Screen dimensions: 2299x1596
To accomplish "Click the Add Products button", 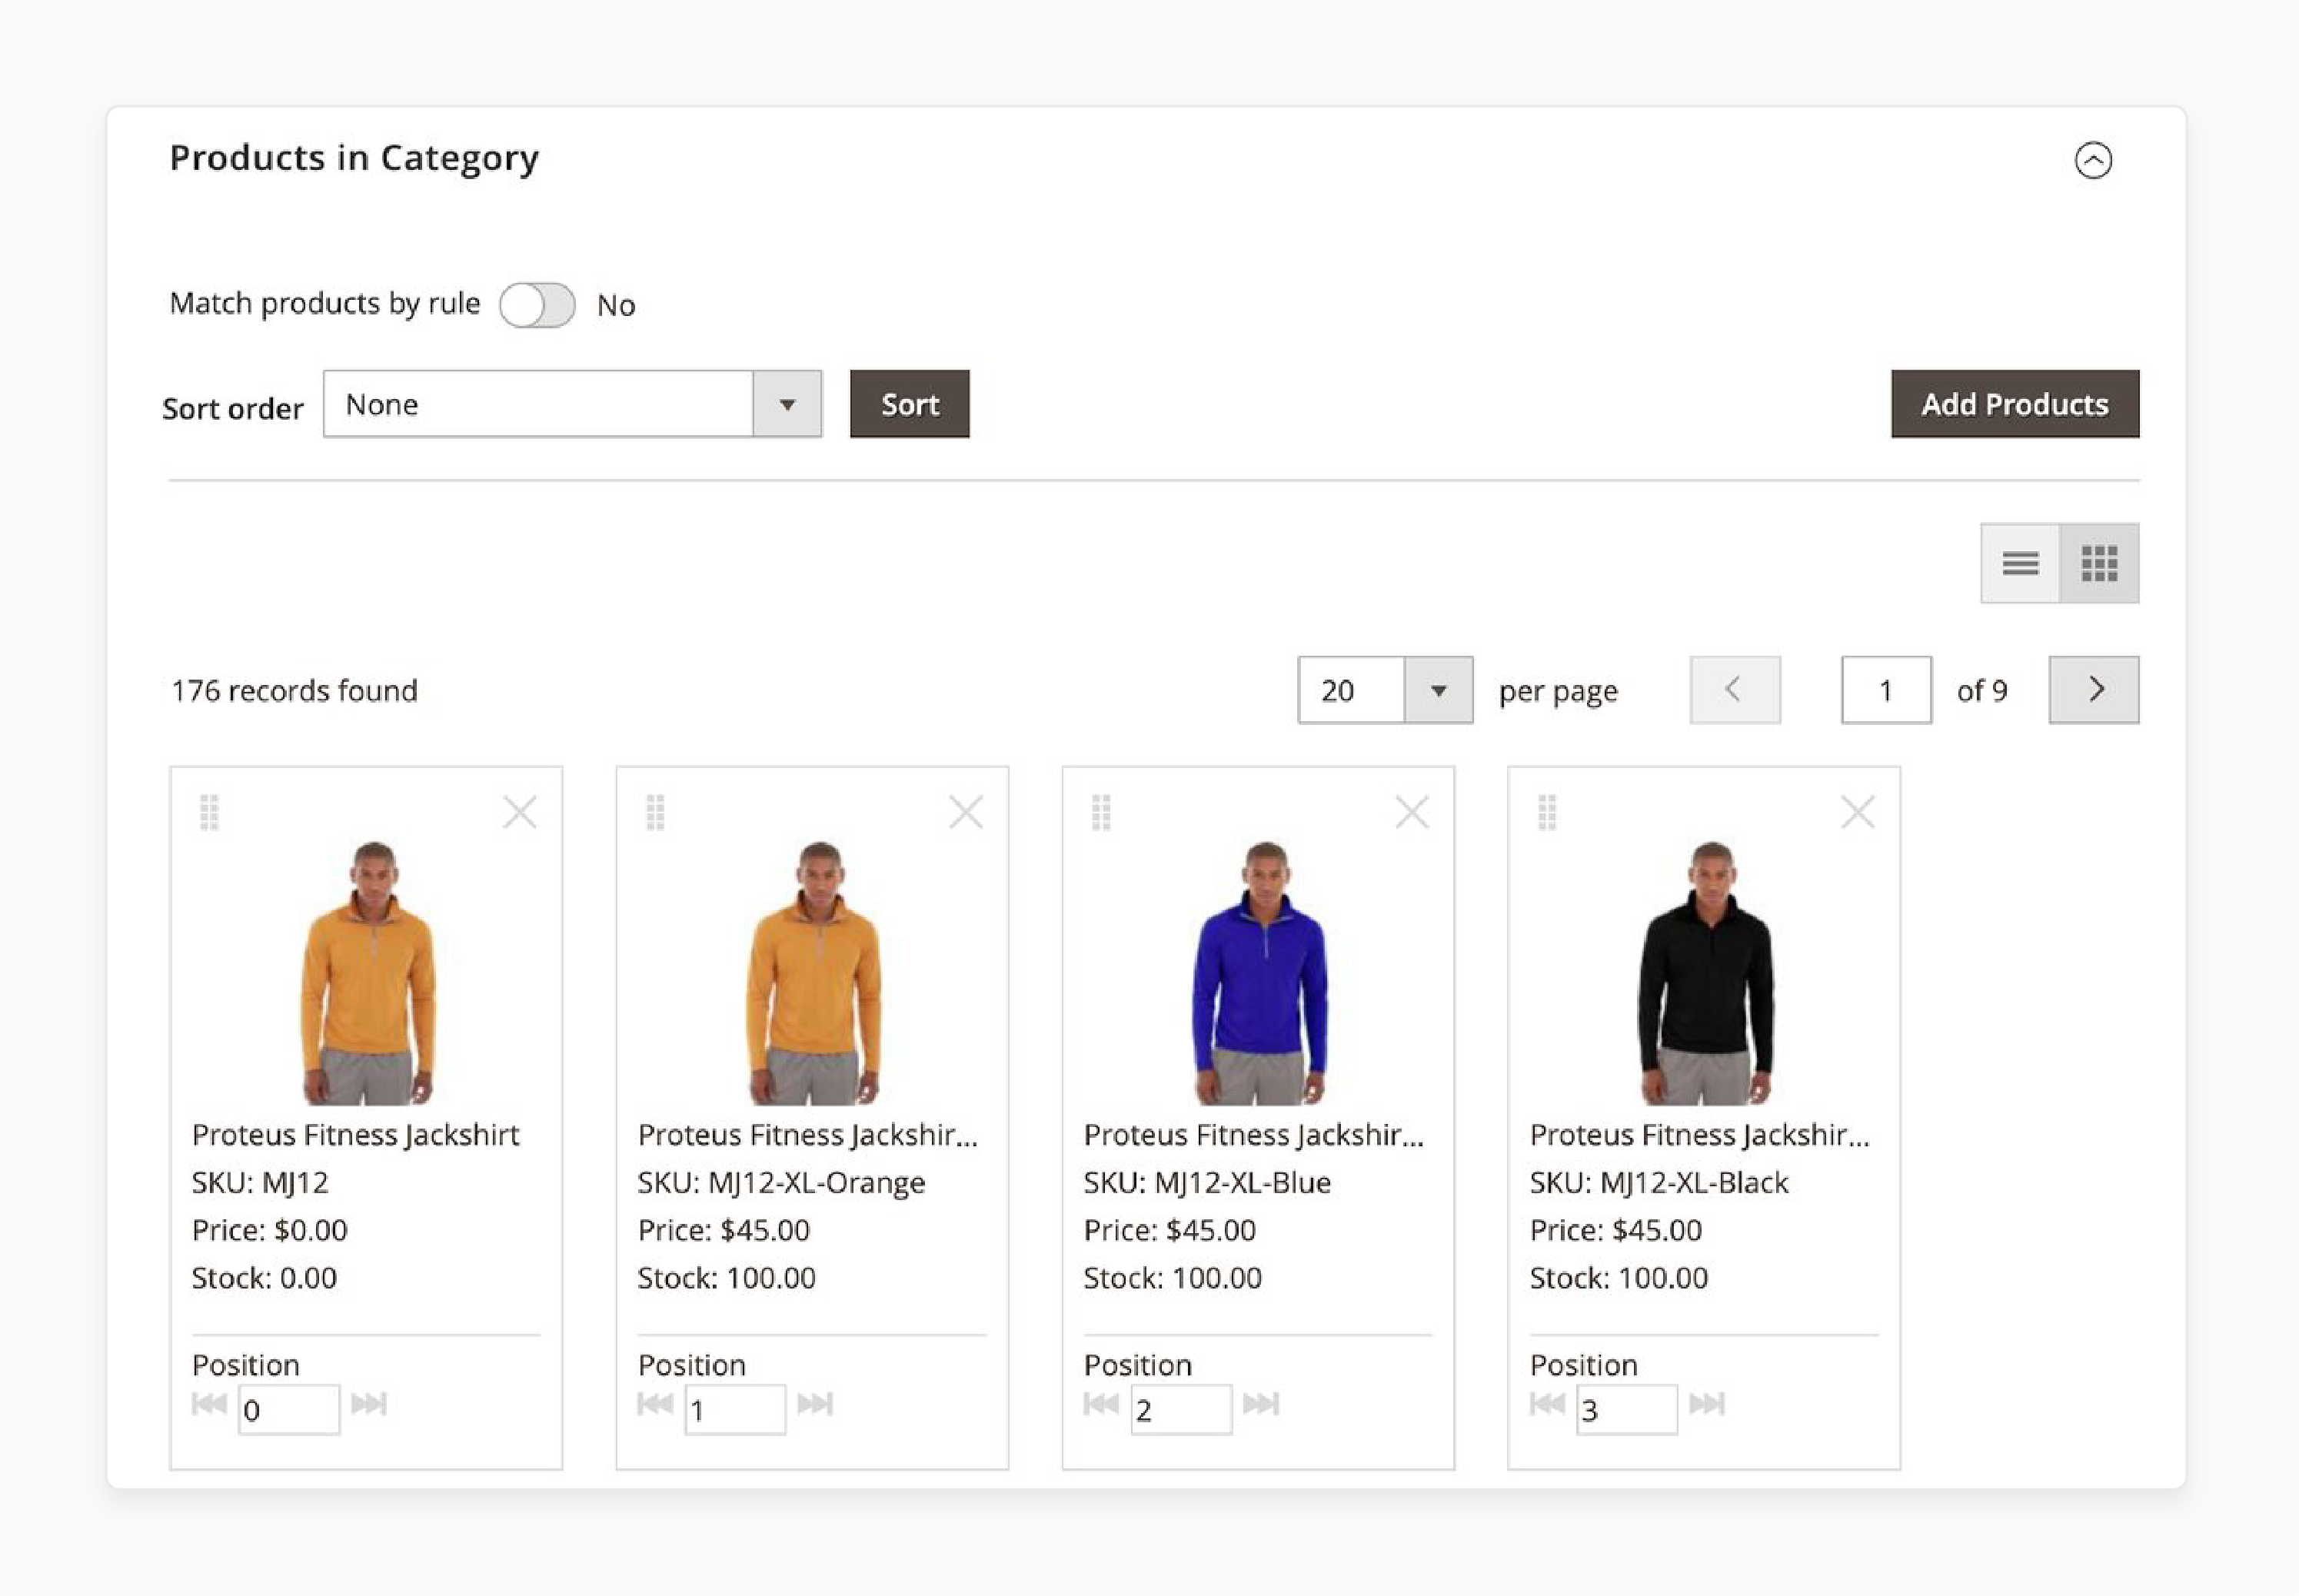I will pyautogui.click(x=2014, y=404).
